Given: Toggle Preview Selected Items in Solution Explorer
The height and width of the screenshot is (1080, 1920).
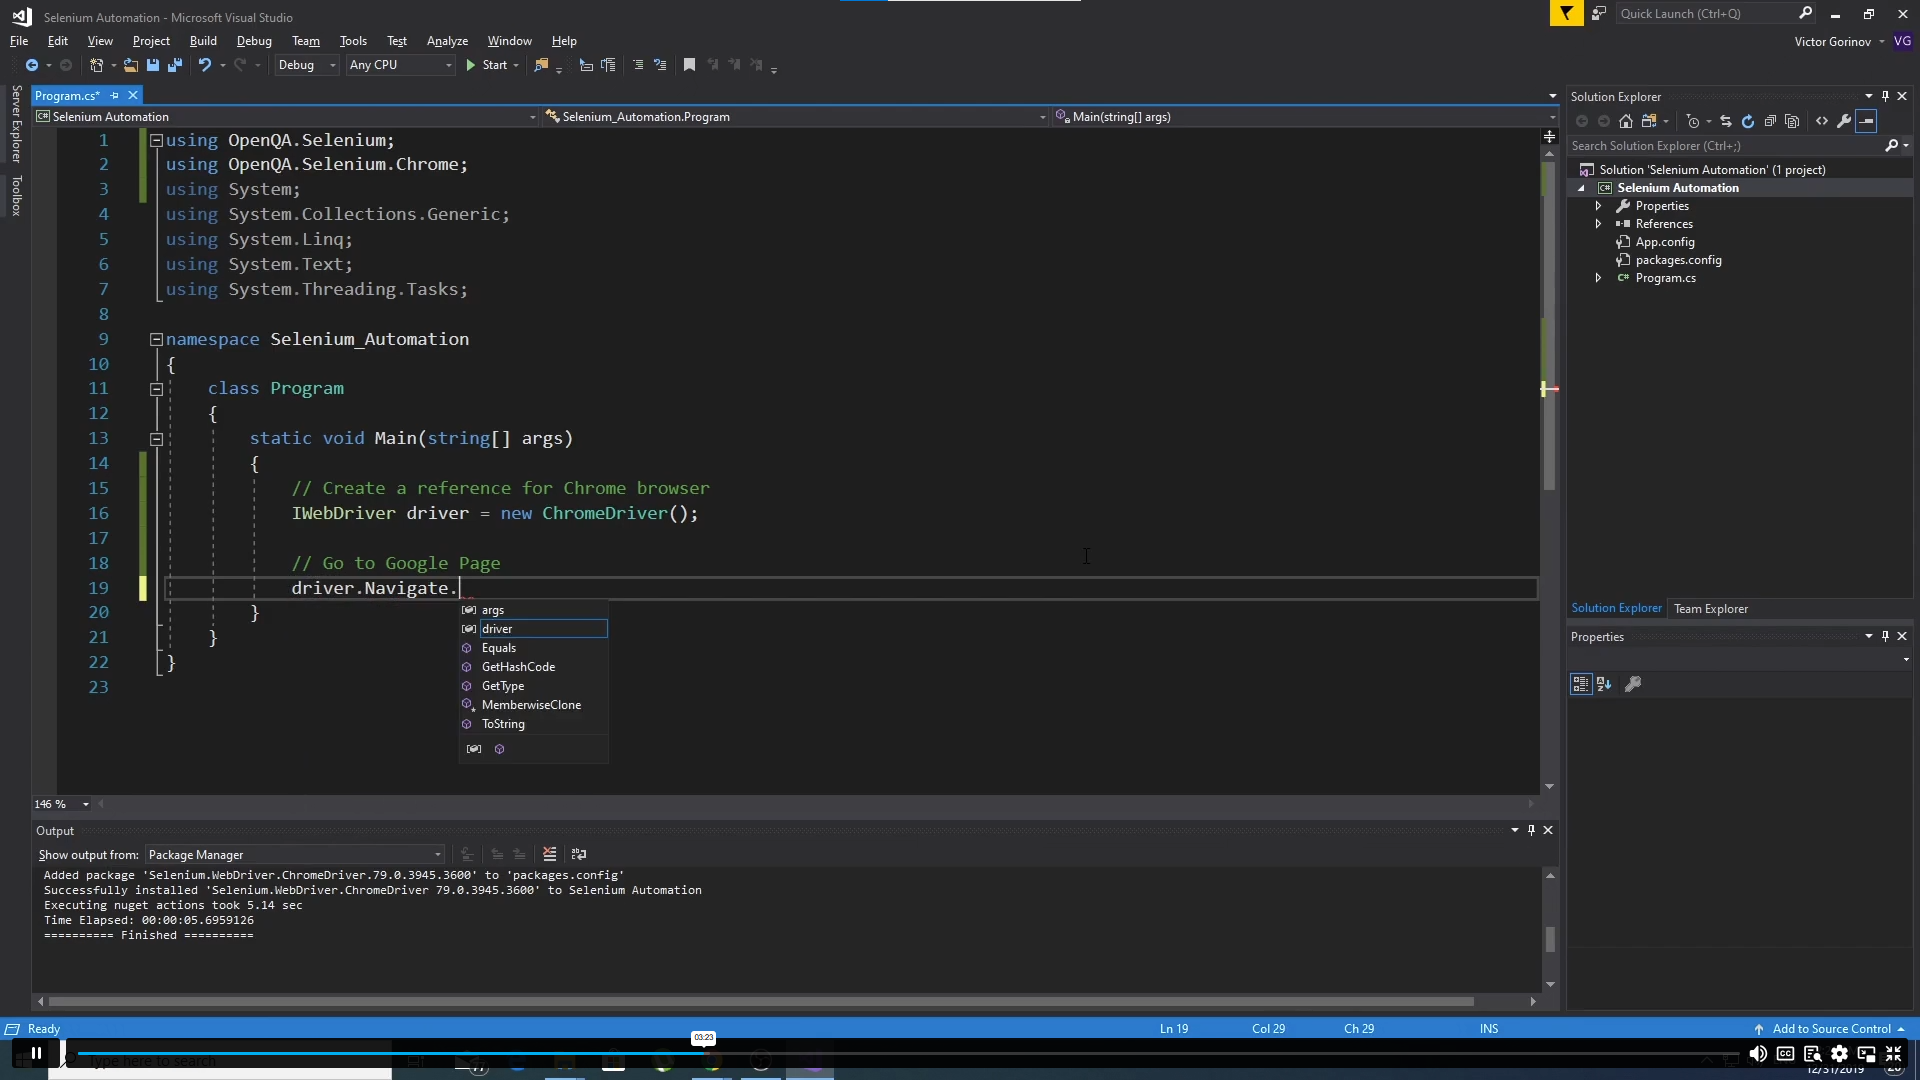Looking at the screenshot, I should pyautogui.click(x=1868, y=121).
